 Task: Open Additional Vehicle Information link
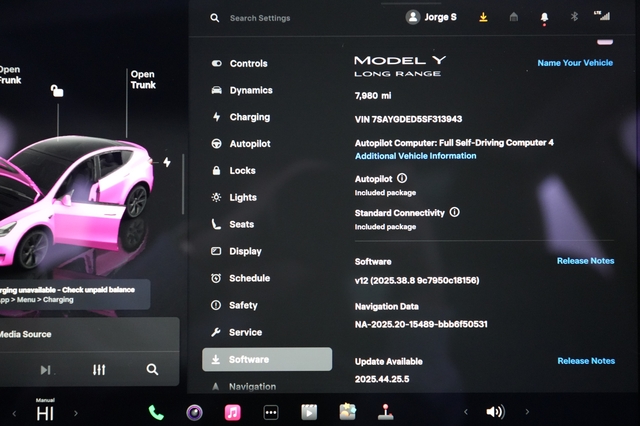pyautogui.click(x=416, y=156)
